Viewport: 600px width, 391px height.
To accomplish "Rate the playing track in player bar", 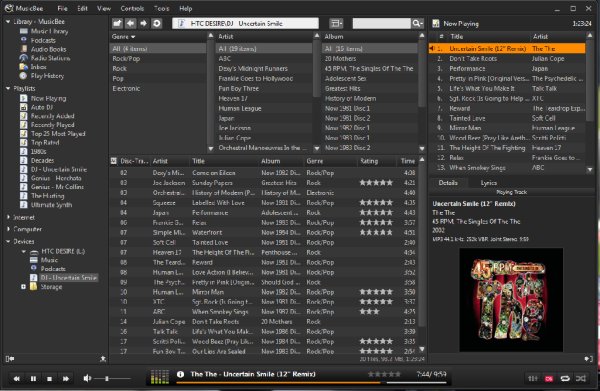I will [384, 374].
